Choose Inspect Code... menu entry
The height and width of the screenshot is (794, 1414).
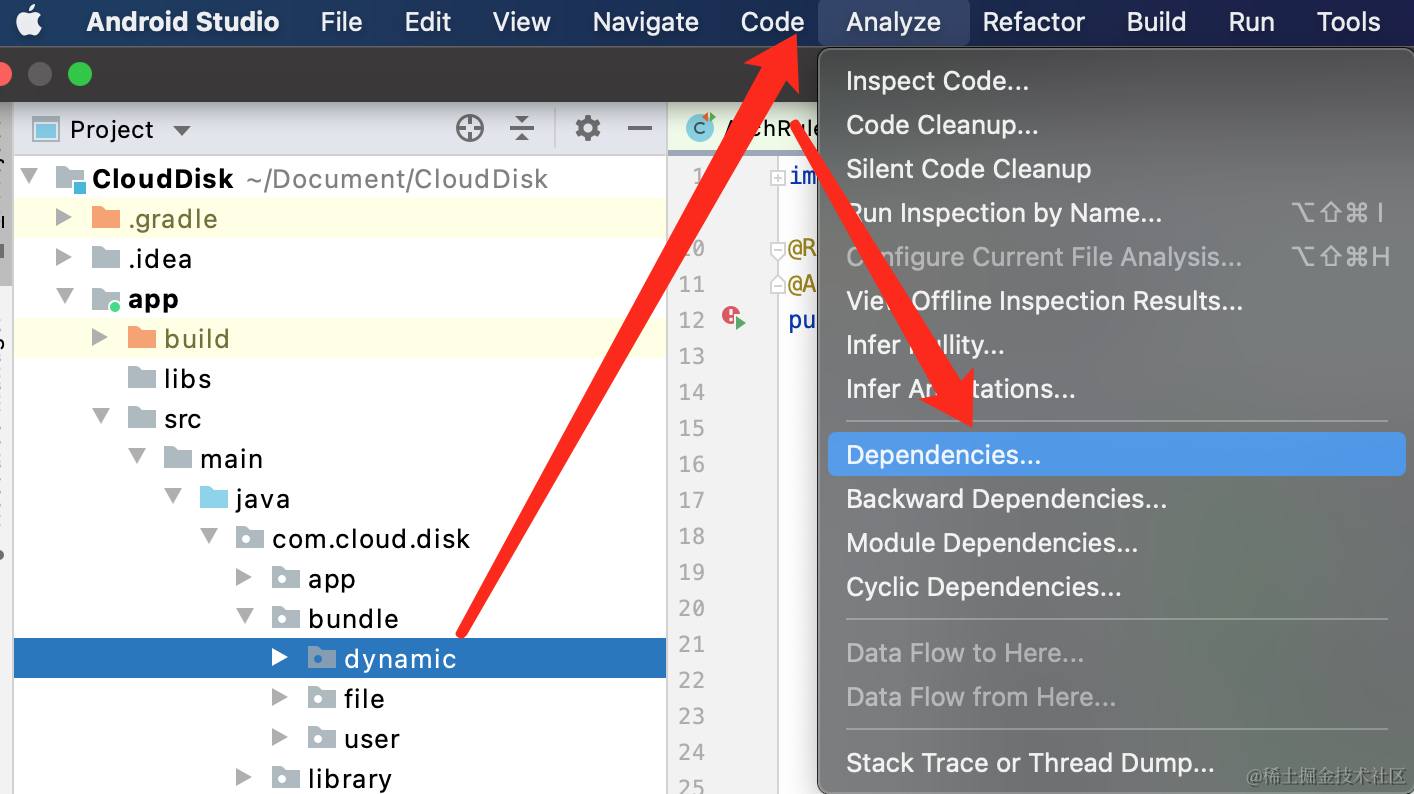click(937, 81)
